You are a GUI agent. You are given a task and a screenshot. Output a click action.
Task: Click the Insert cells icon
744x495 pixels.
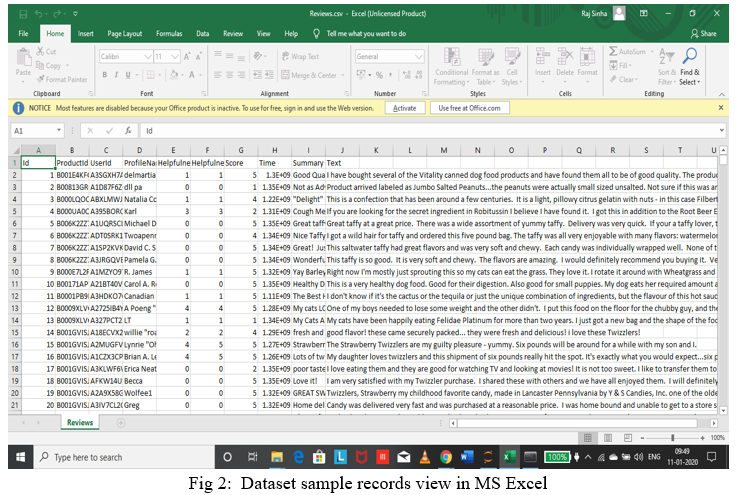pos(543,57)
